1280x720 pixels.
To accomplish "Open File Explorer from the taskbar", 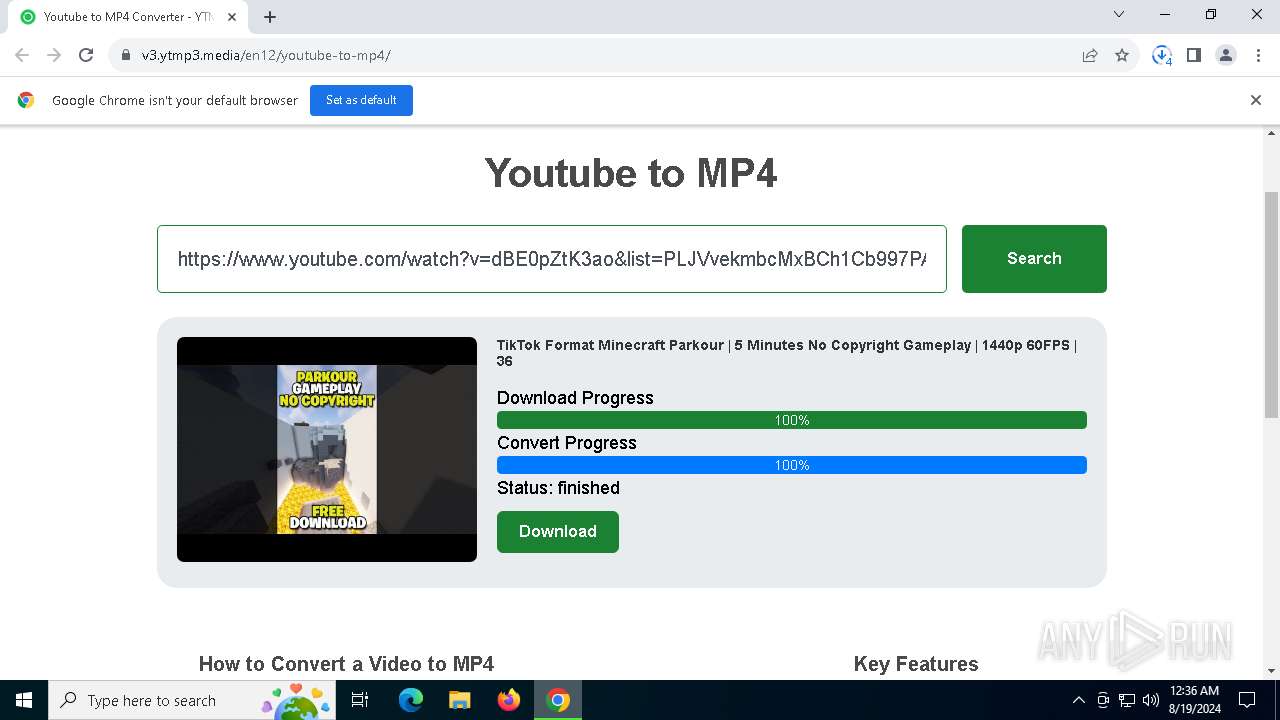I will click(460, 700).
